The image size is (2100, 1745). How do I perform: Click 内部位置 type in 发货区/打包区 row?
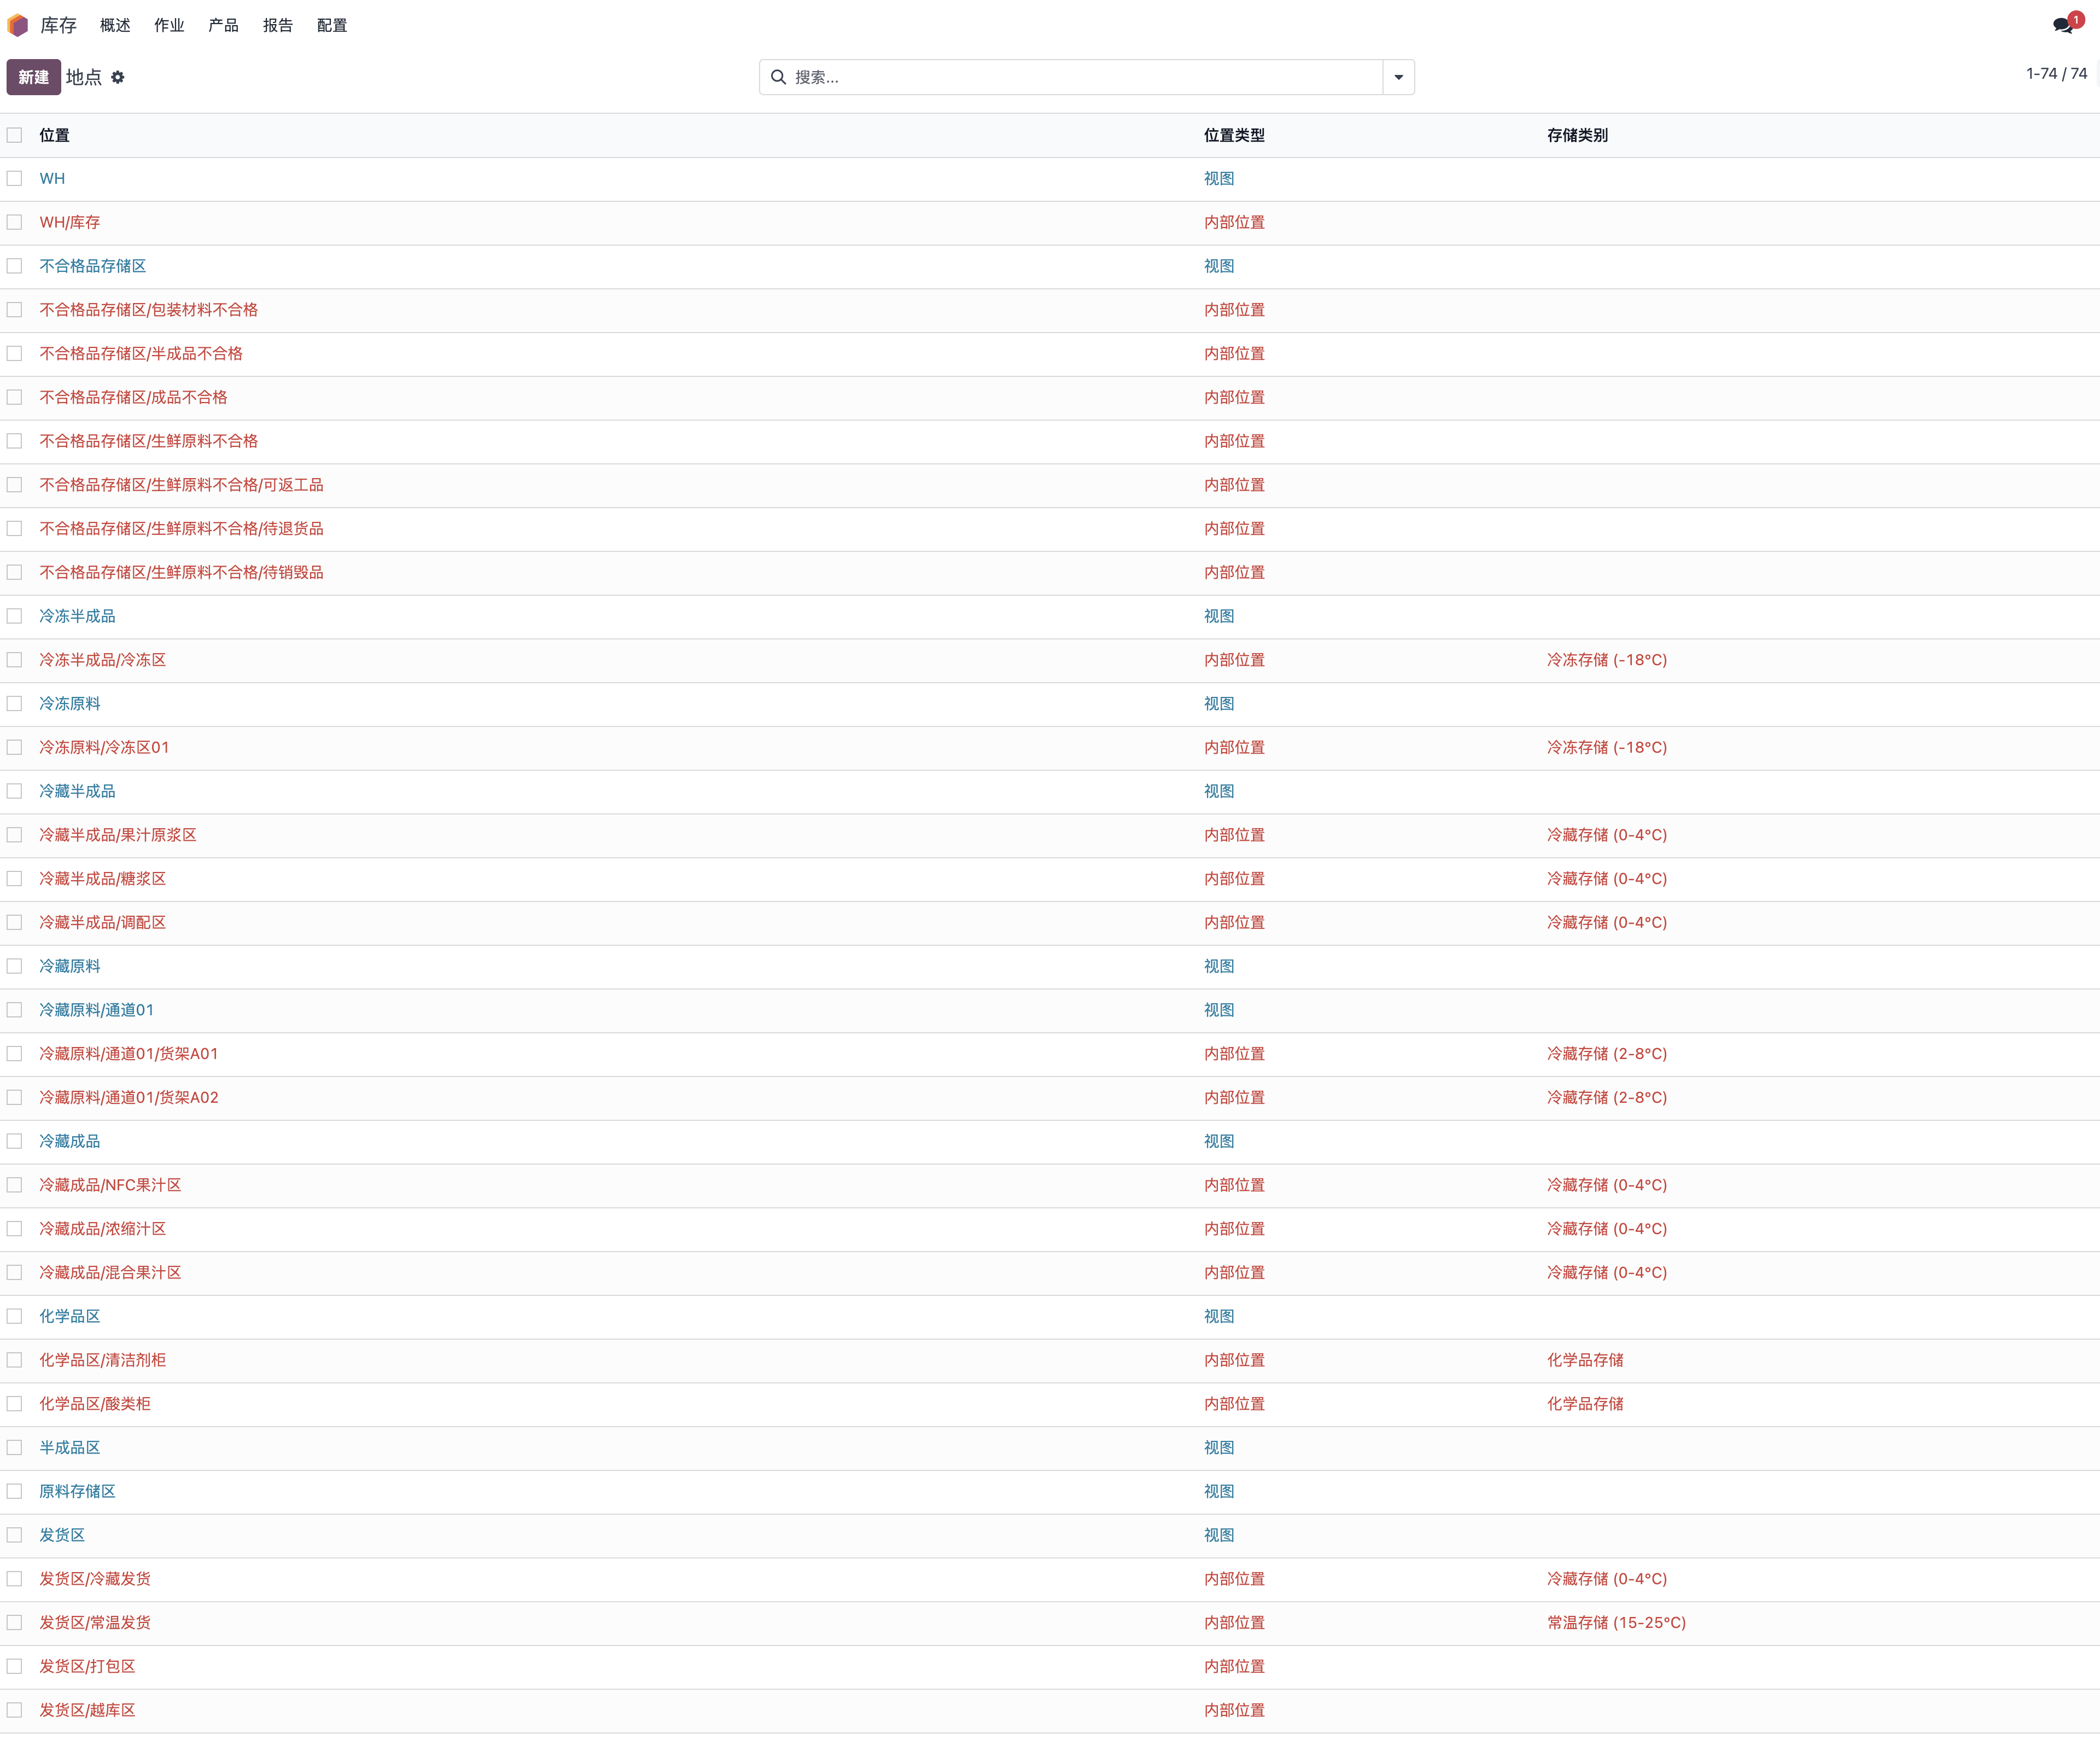coord(1234,1667)
